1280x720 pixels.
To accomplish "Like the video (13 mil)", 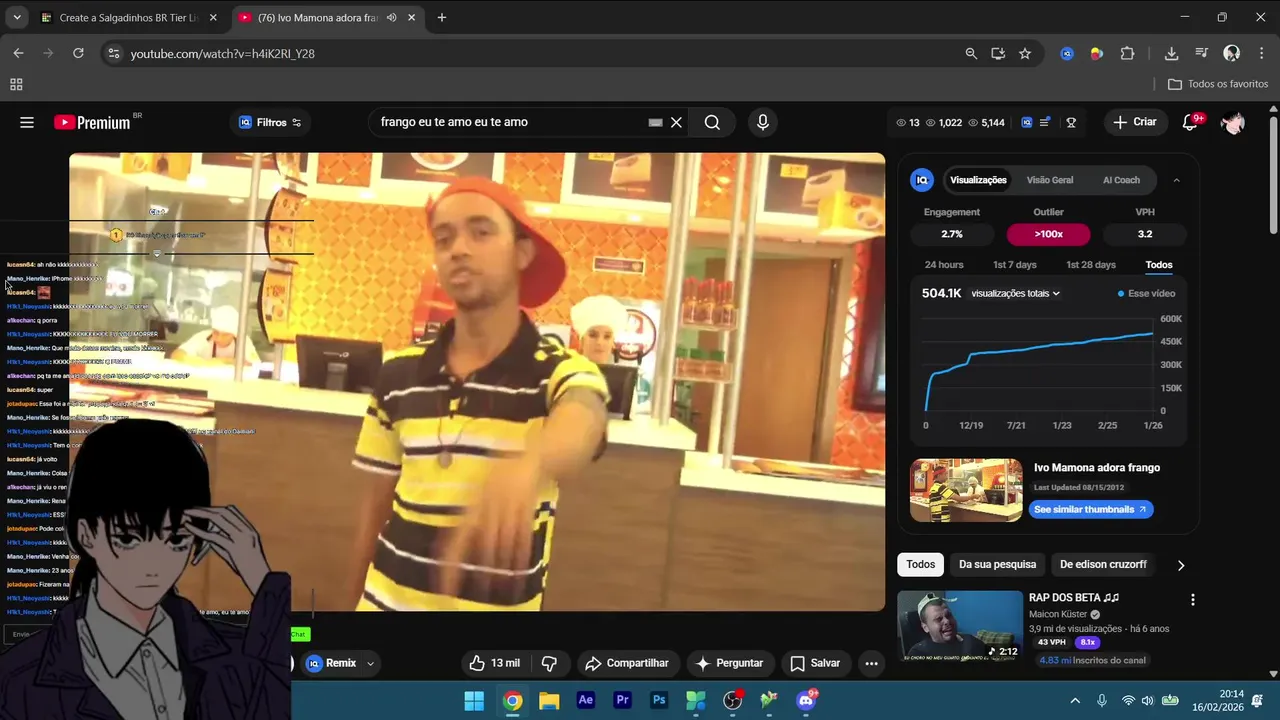I will click(x=495, y=663).
